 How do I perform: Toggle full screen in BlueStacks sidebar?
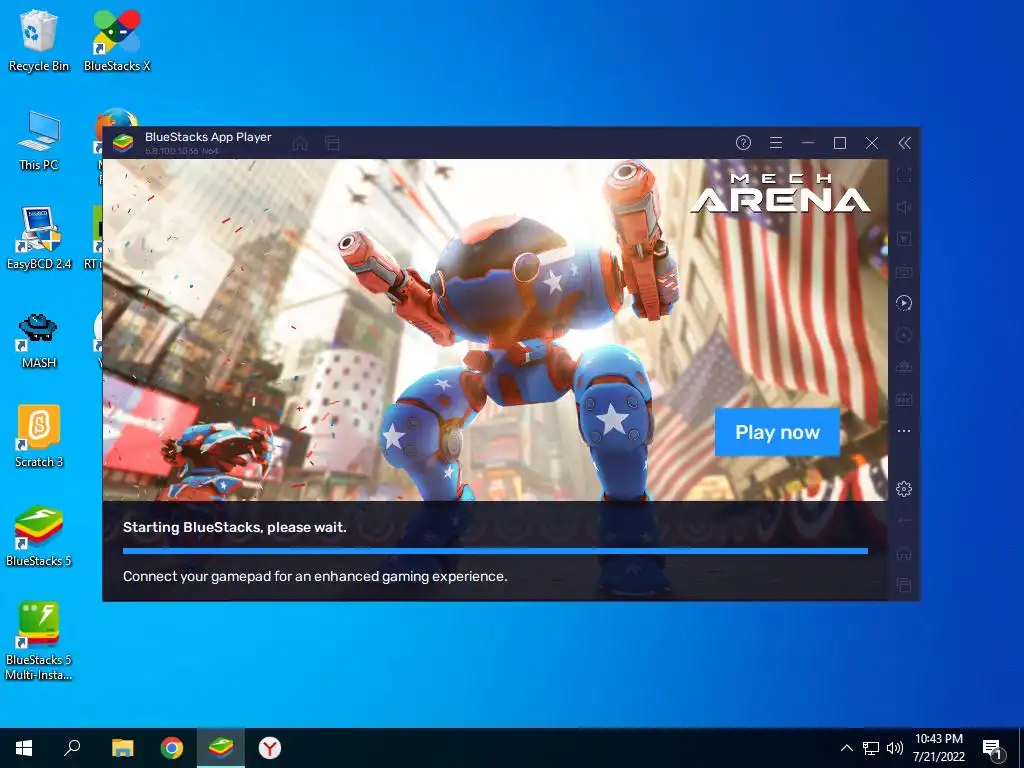904,175
